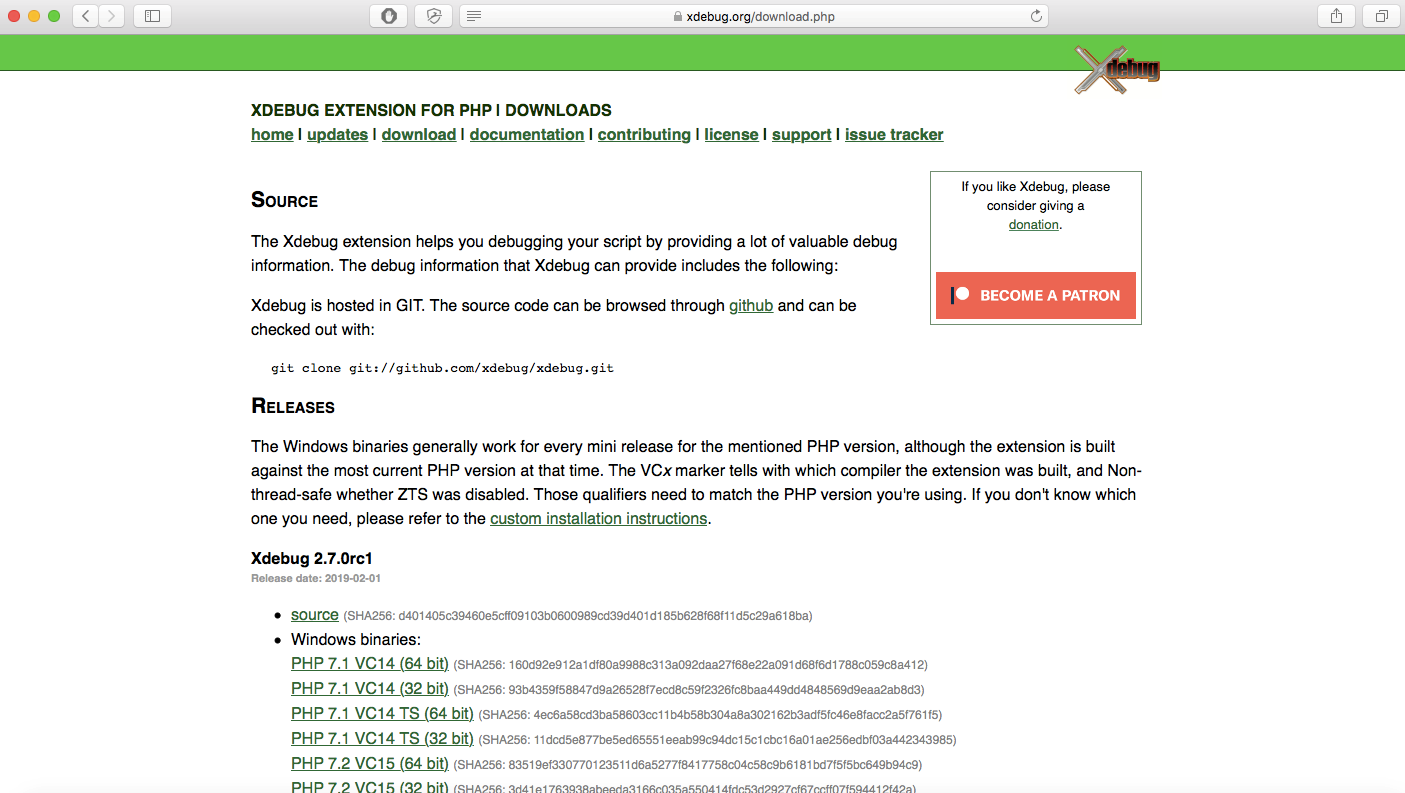Open the updates navigation link

[337, 135]
